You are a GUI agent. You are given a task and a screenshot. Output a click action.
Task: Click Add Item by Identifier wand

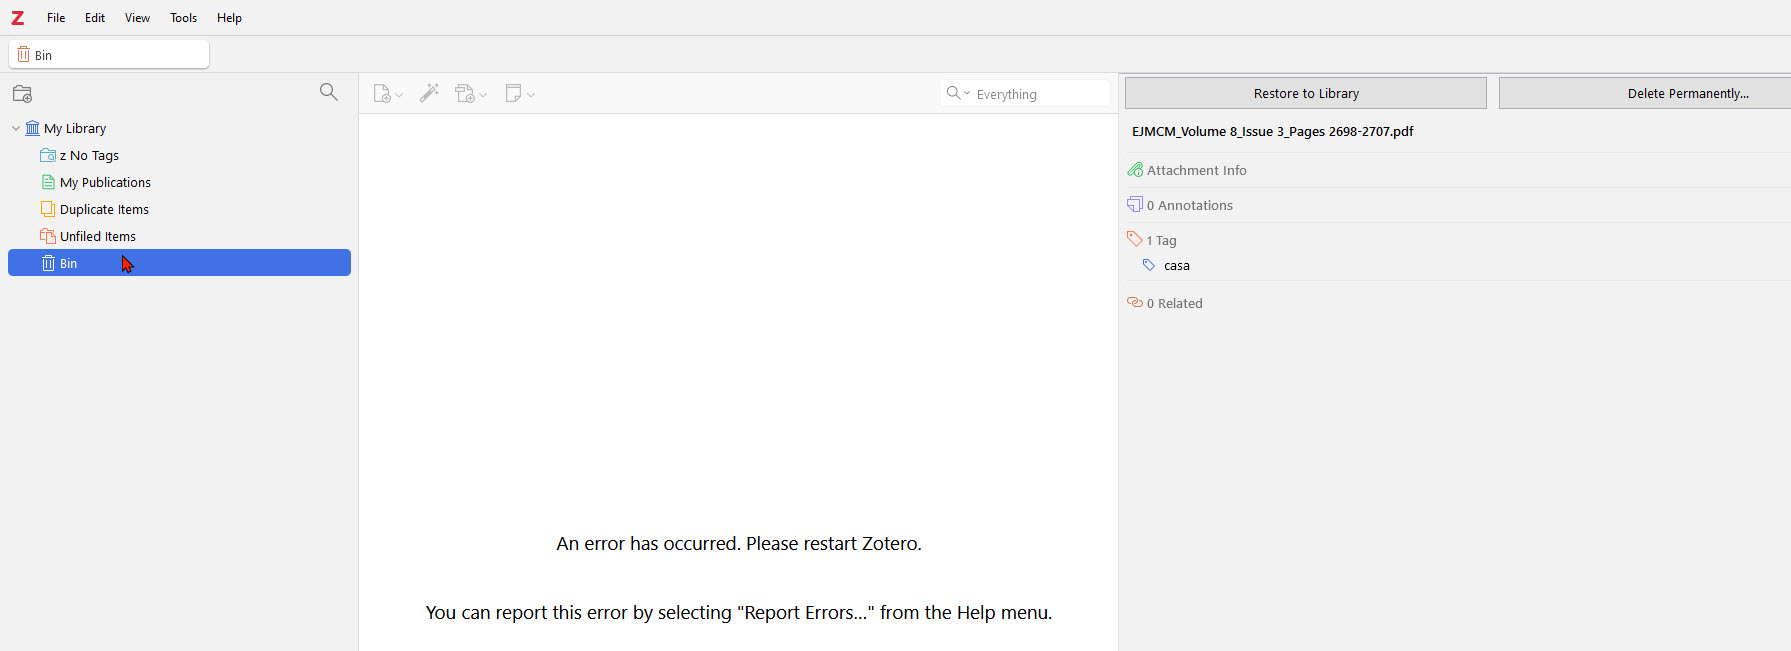pyautogui.click(x=429, y=93)
